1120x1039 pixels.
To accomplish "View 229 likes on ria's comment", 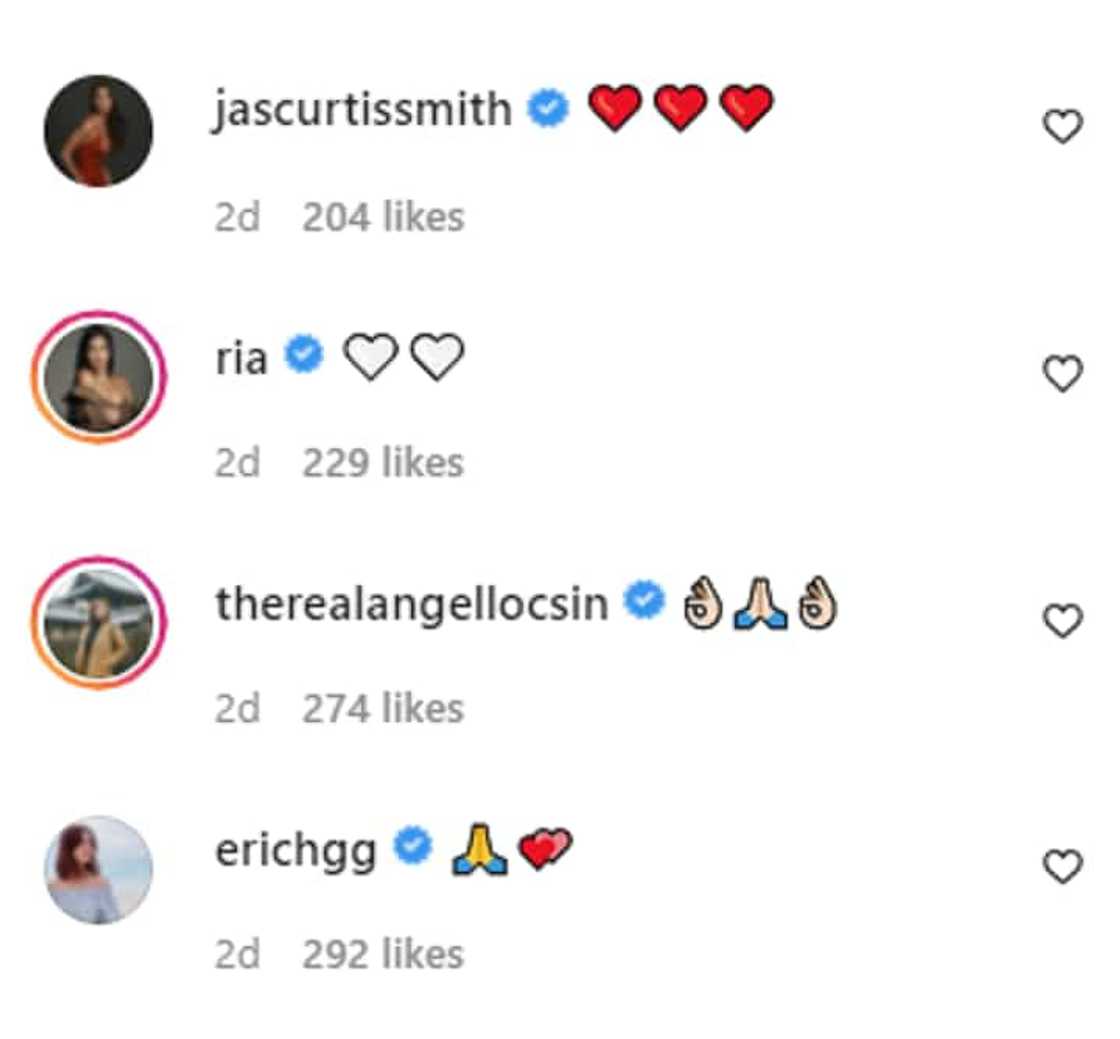I will (x=384, y=461).
